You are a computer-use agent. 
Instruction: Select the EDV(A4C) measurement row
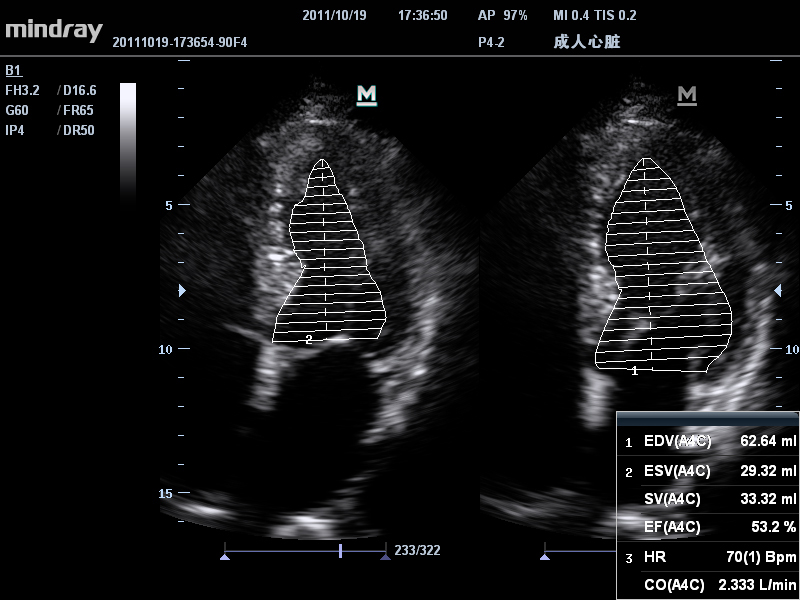coord(708,441)
